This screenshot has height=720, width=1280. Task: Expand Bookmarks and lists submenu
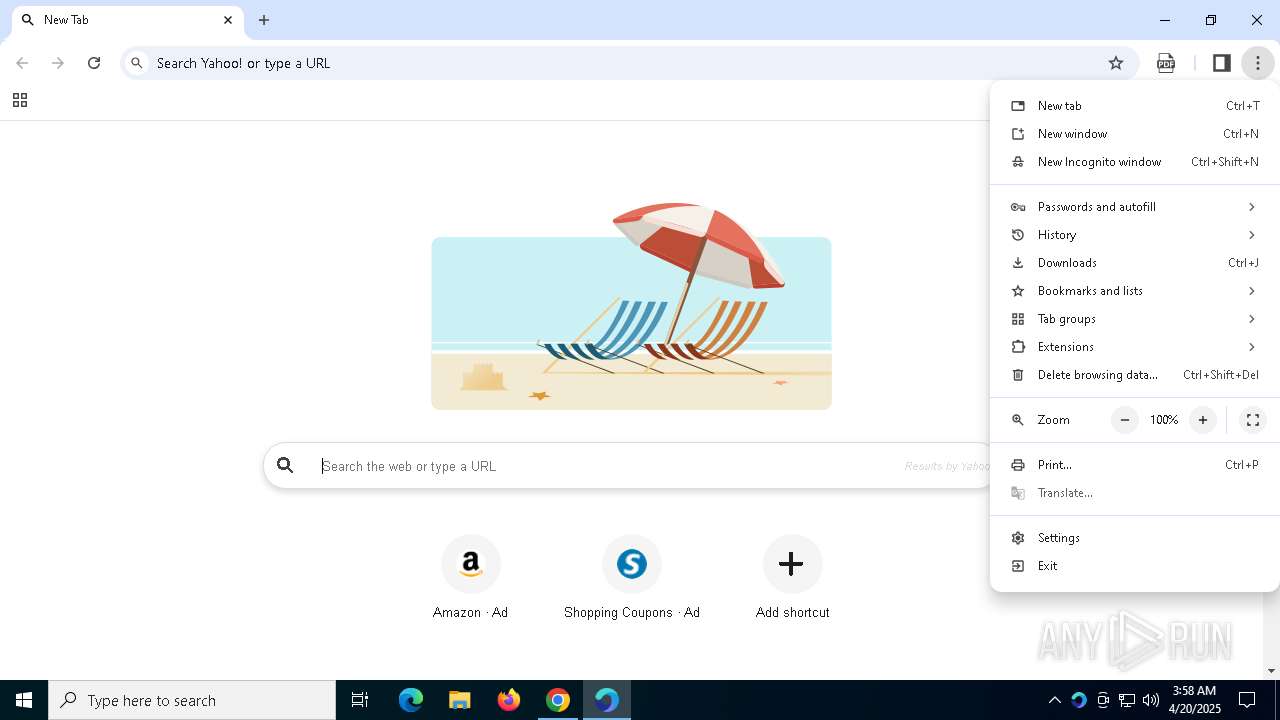pos(1135,291)
